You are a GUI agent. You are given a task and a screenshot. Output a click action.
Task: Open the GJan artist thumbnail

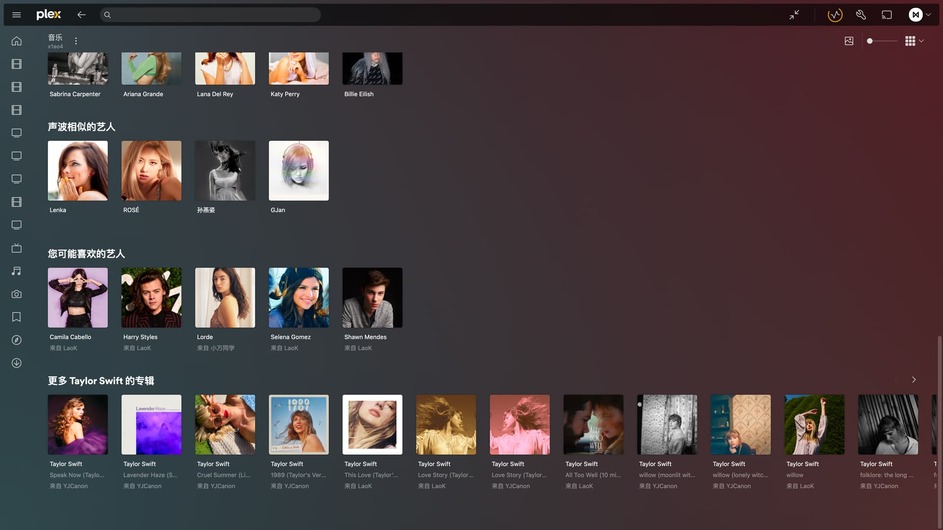coord(299,171)
